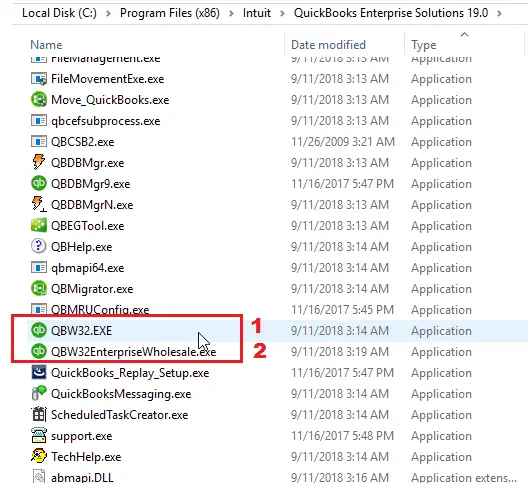Click the QBMRUConfig.exe file icon
Image resolution: width=528 pixels, height=490 pixels.
point(39,309)
